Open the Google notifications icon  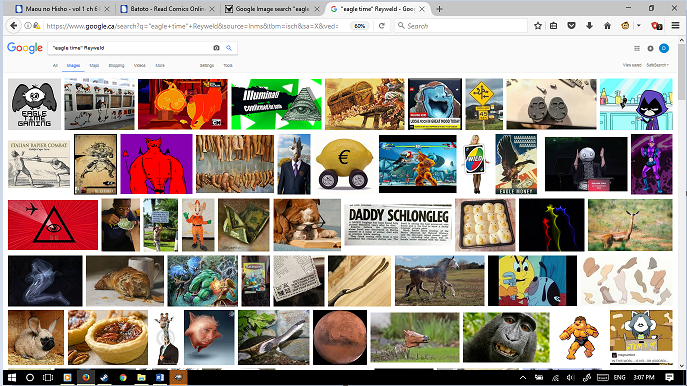point(650,48)
